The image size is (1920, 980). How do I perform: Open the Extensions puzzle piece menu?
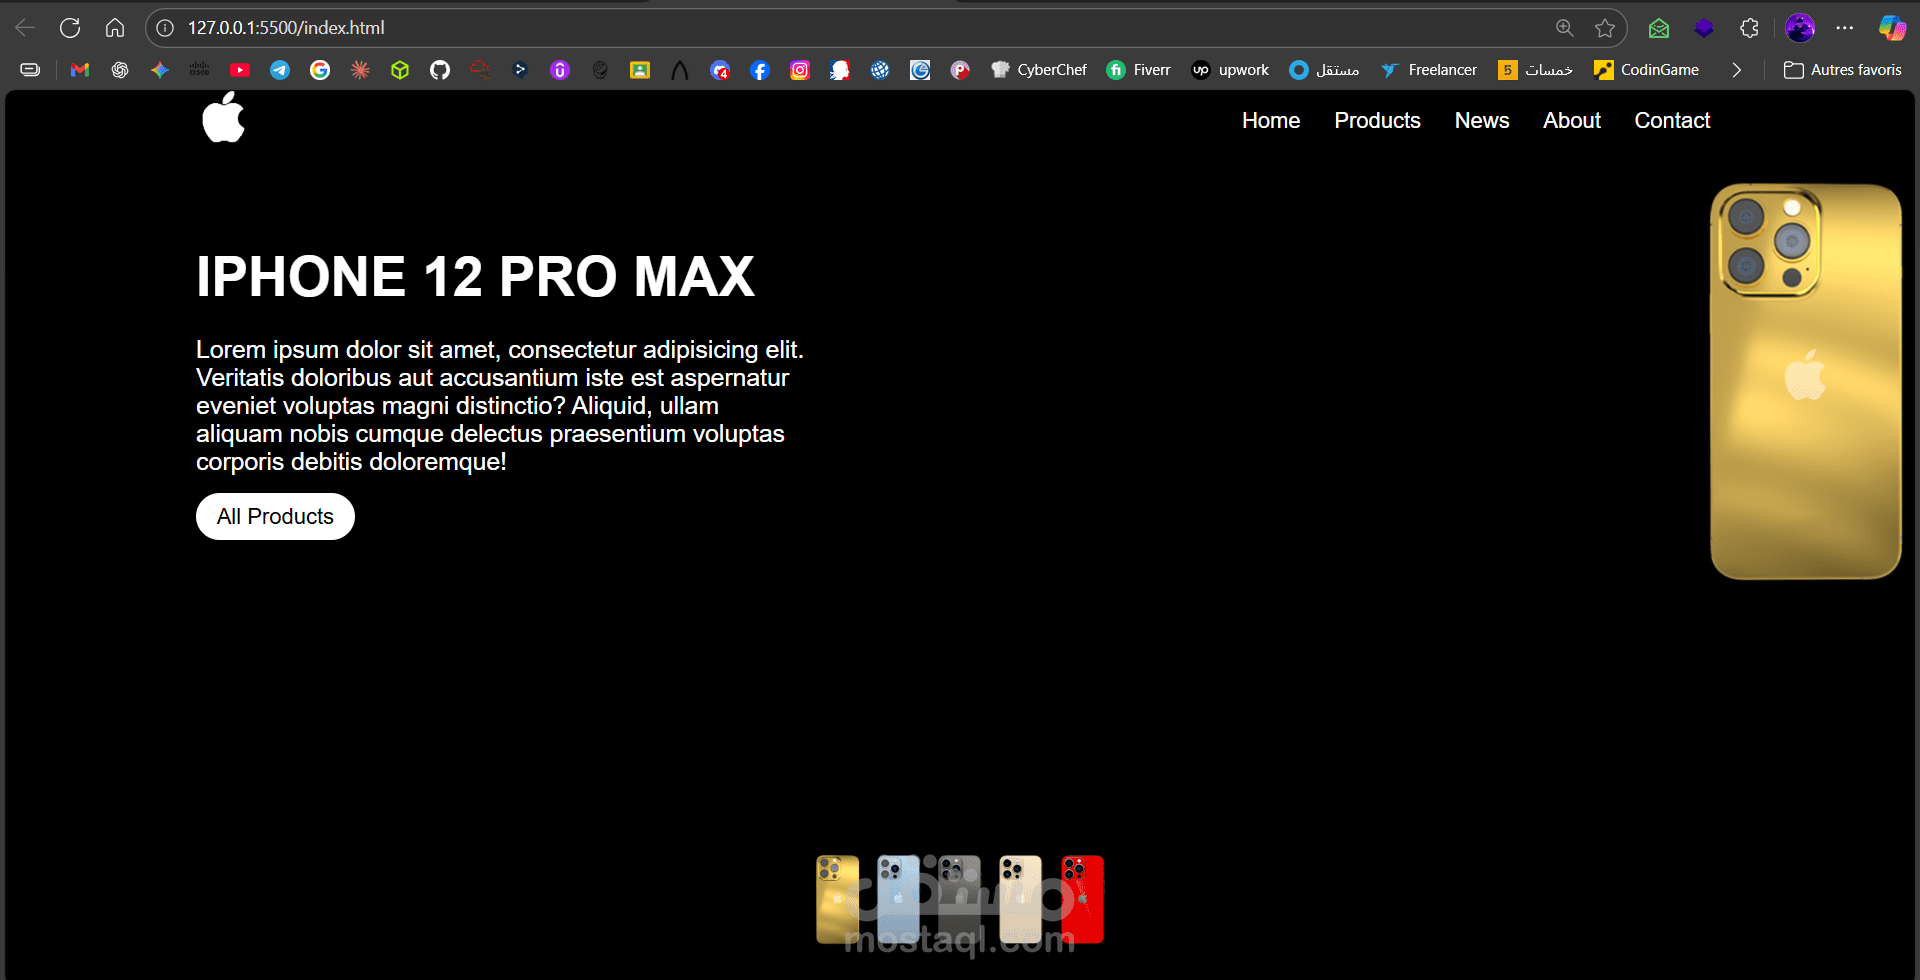pos(1749,28)
